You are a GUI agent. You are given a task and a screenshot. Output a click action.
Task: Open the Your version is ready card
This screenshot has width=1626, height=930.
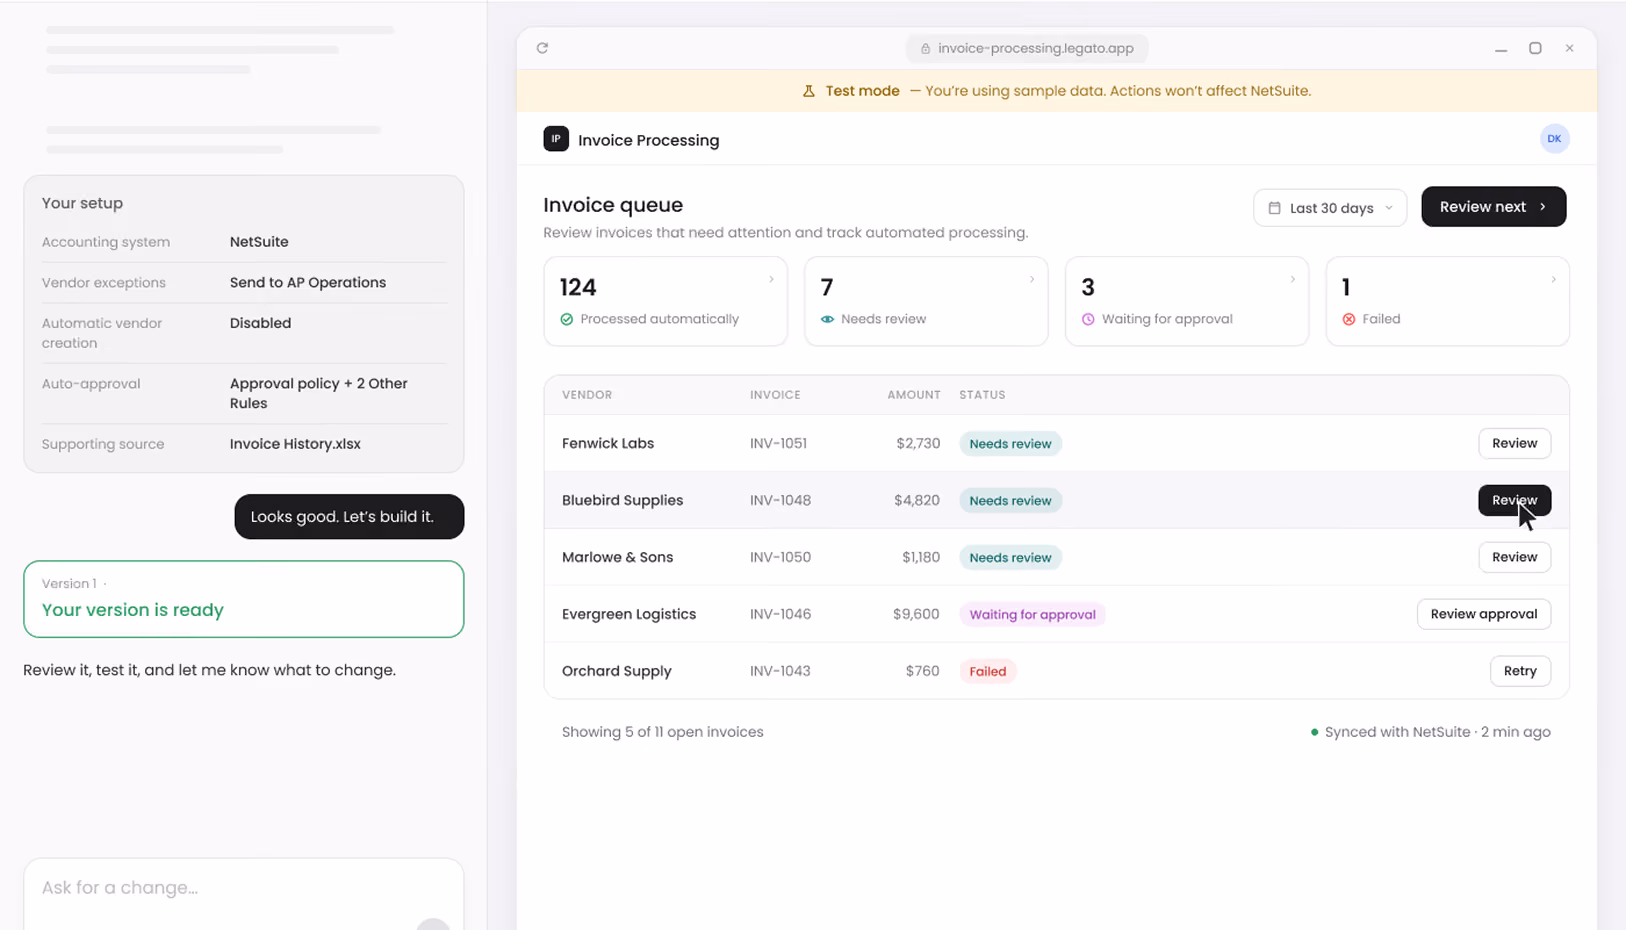click(243, 599)
